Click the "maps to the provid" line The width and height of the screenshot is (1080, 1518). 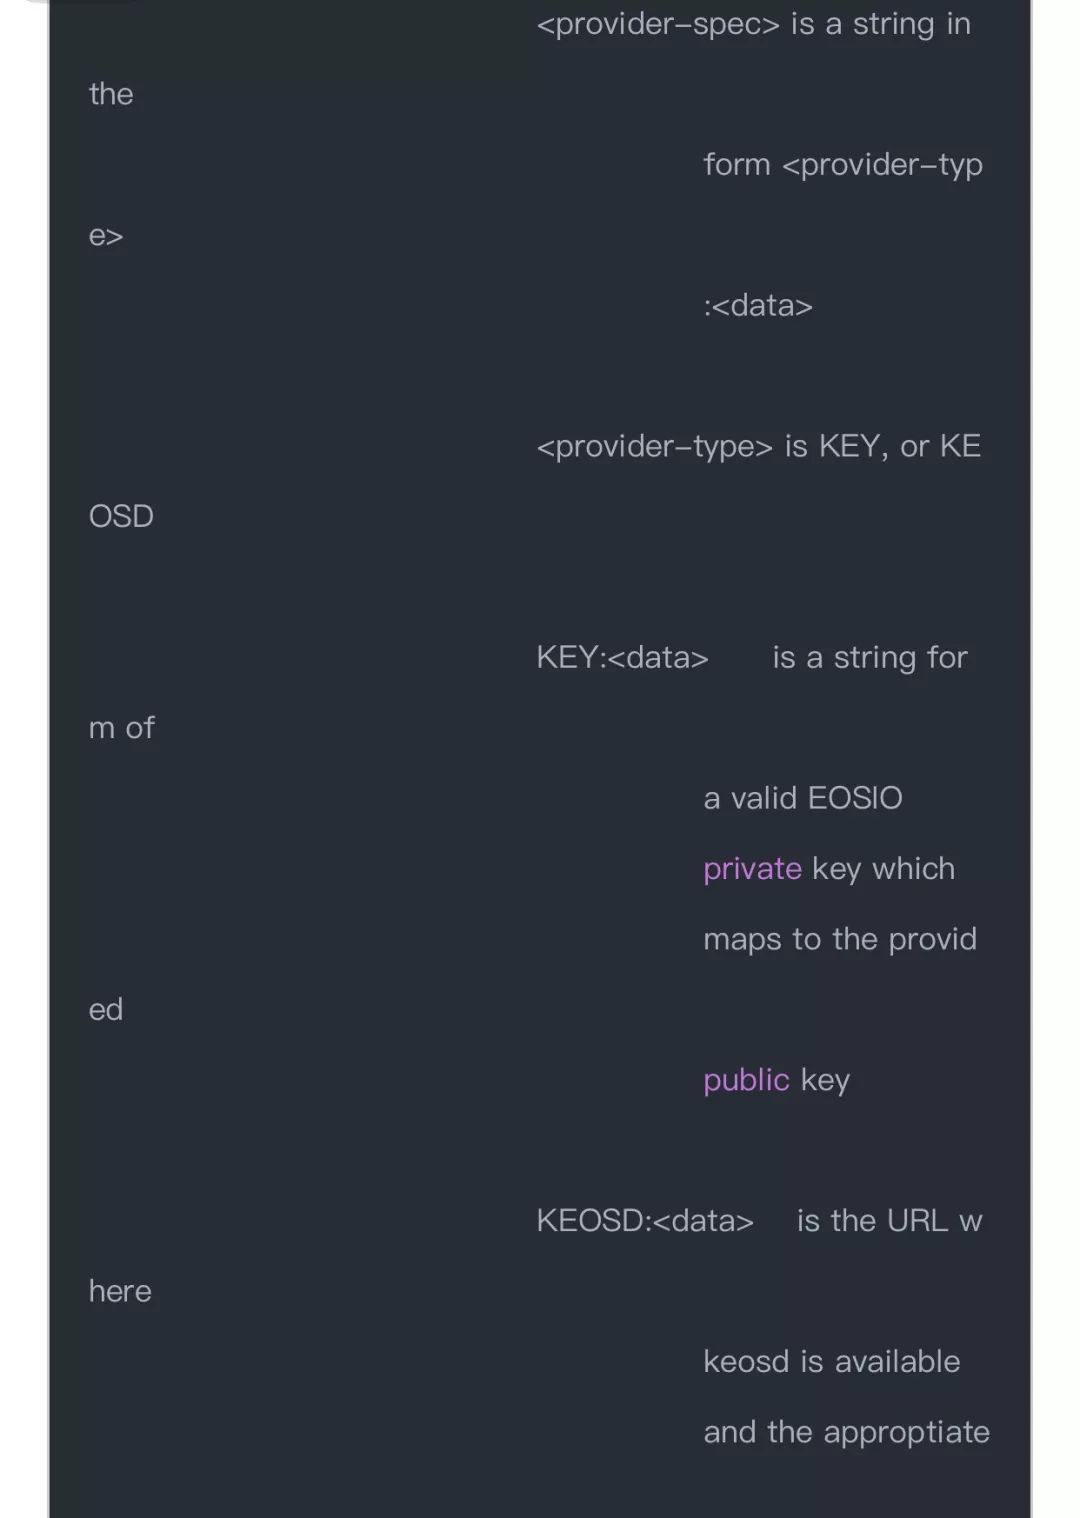[840, 940]
